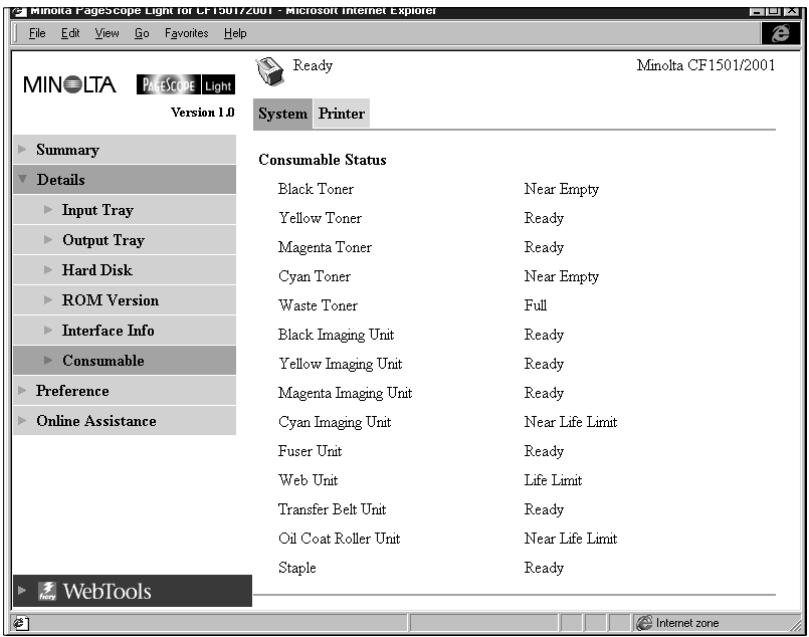Click the arrow beside Input Tray
This screenshot has height=637, width=809.
(48, 209)
